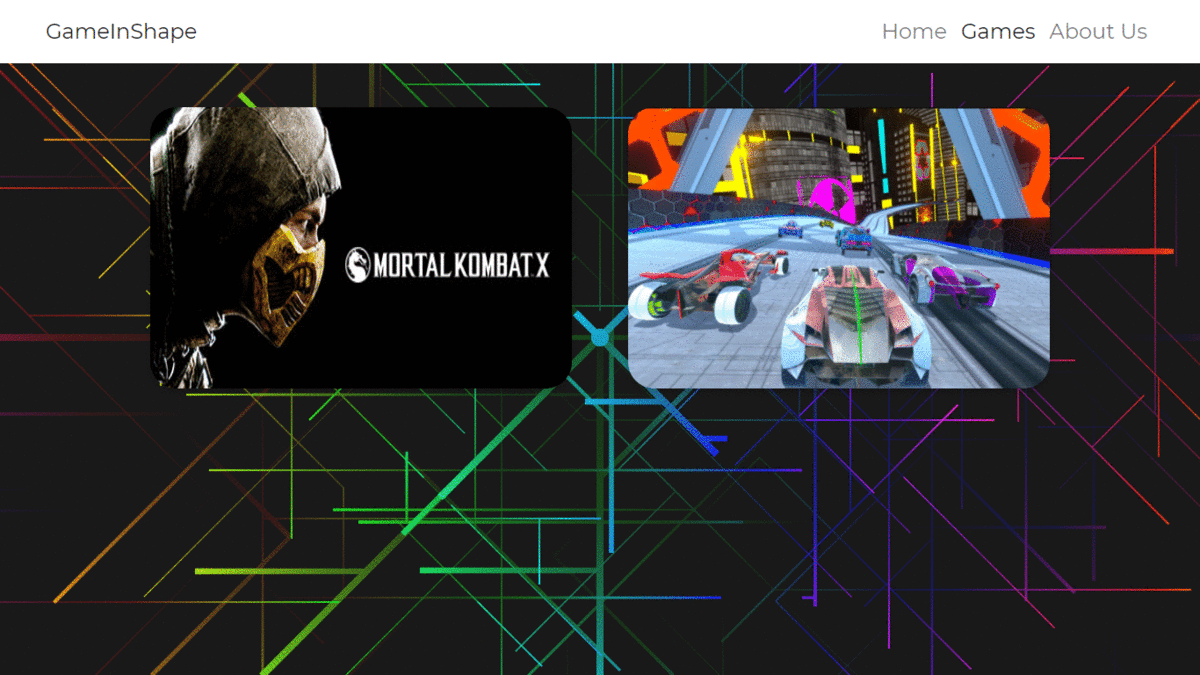Select the Games navigation item

coord(998,31)
